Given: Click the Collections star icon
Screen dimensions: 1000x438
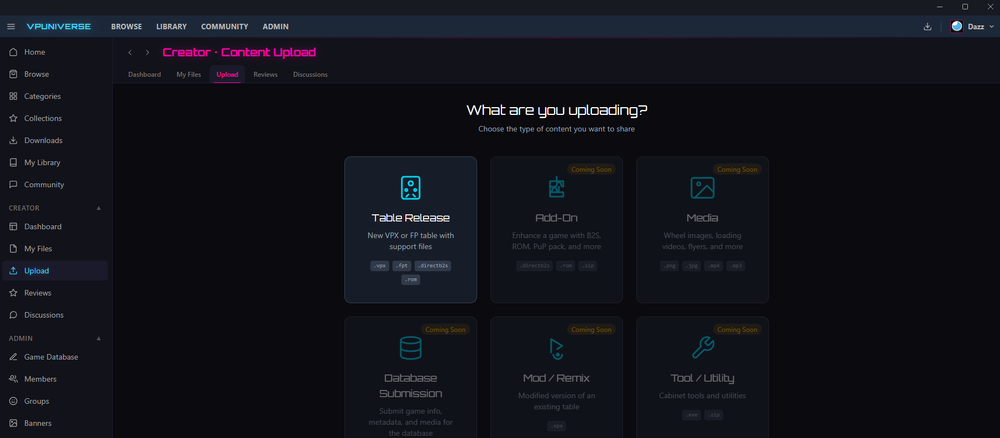Looking at the screenshot, I should click(x=13, y=119).
